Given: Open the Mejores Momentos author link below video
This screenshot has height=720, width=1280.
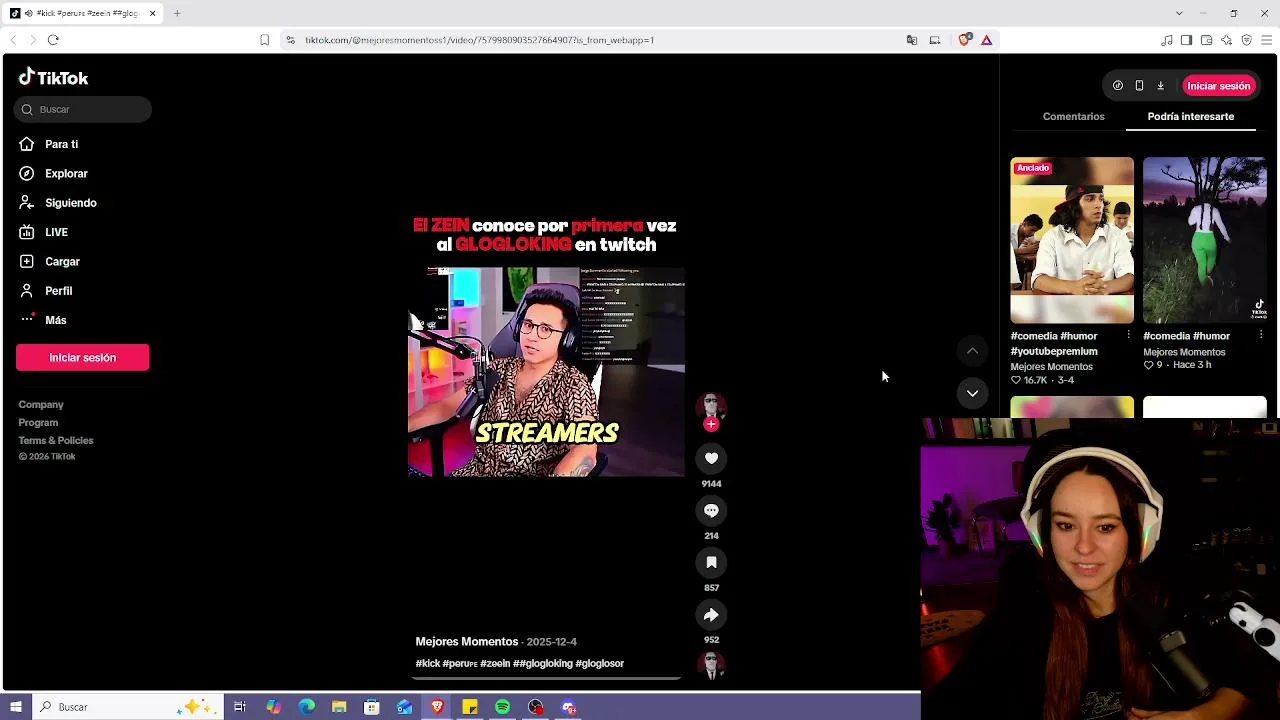Looking at the screenshot, I should [x=467, y=642].
